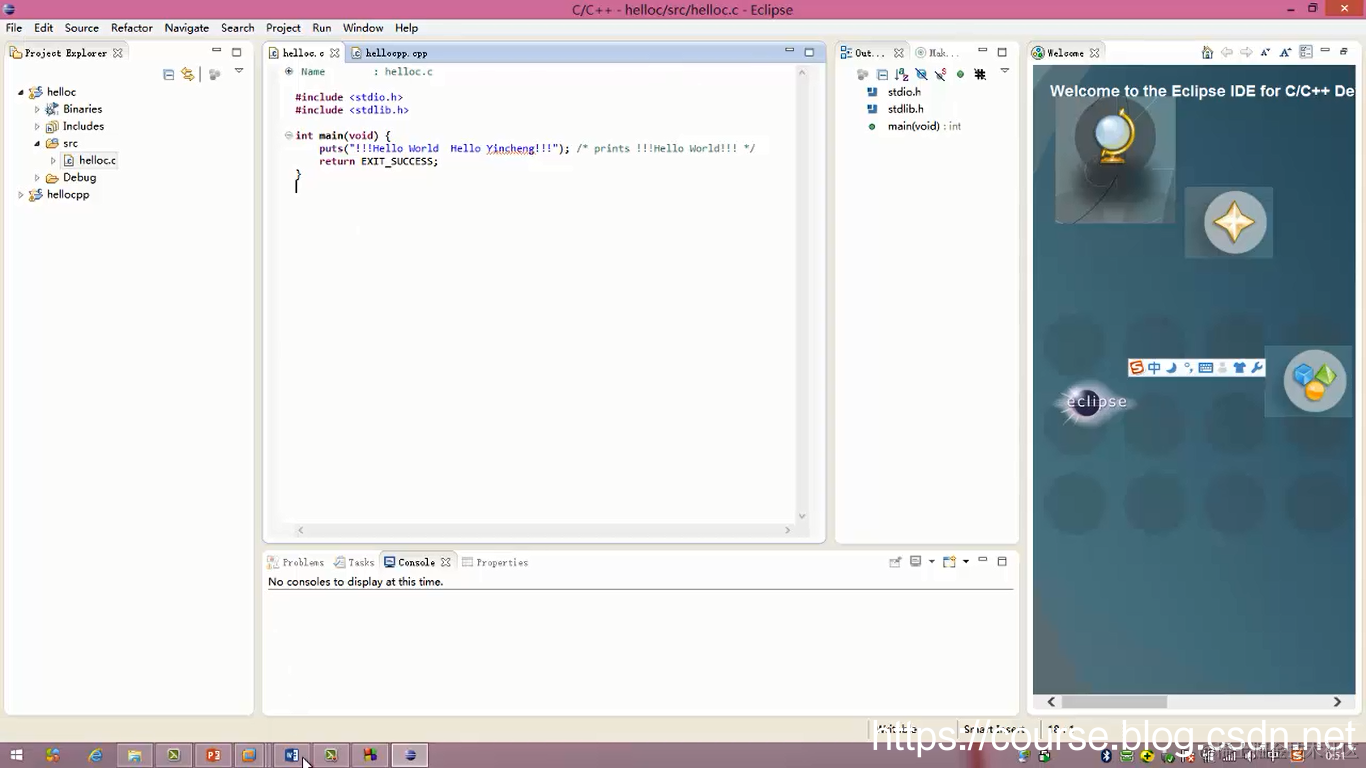Close the helloc.c editor tab
Viewport: 1366px width, 768px height.
click(335, 53)
